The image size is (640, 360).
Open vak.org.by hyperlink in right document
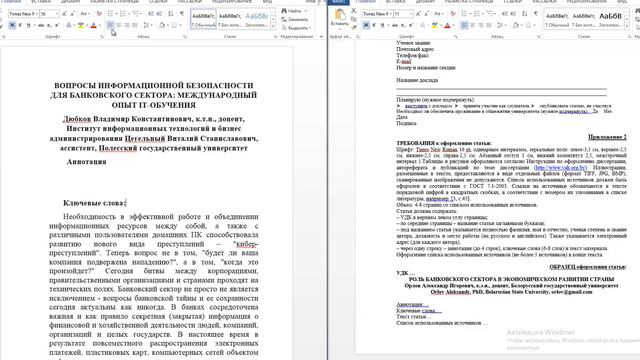coord(560,168)
